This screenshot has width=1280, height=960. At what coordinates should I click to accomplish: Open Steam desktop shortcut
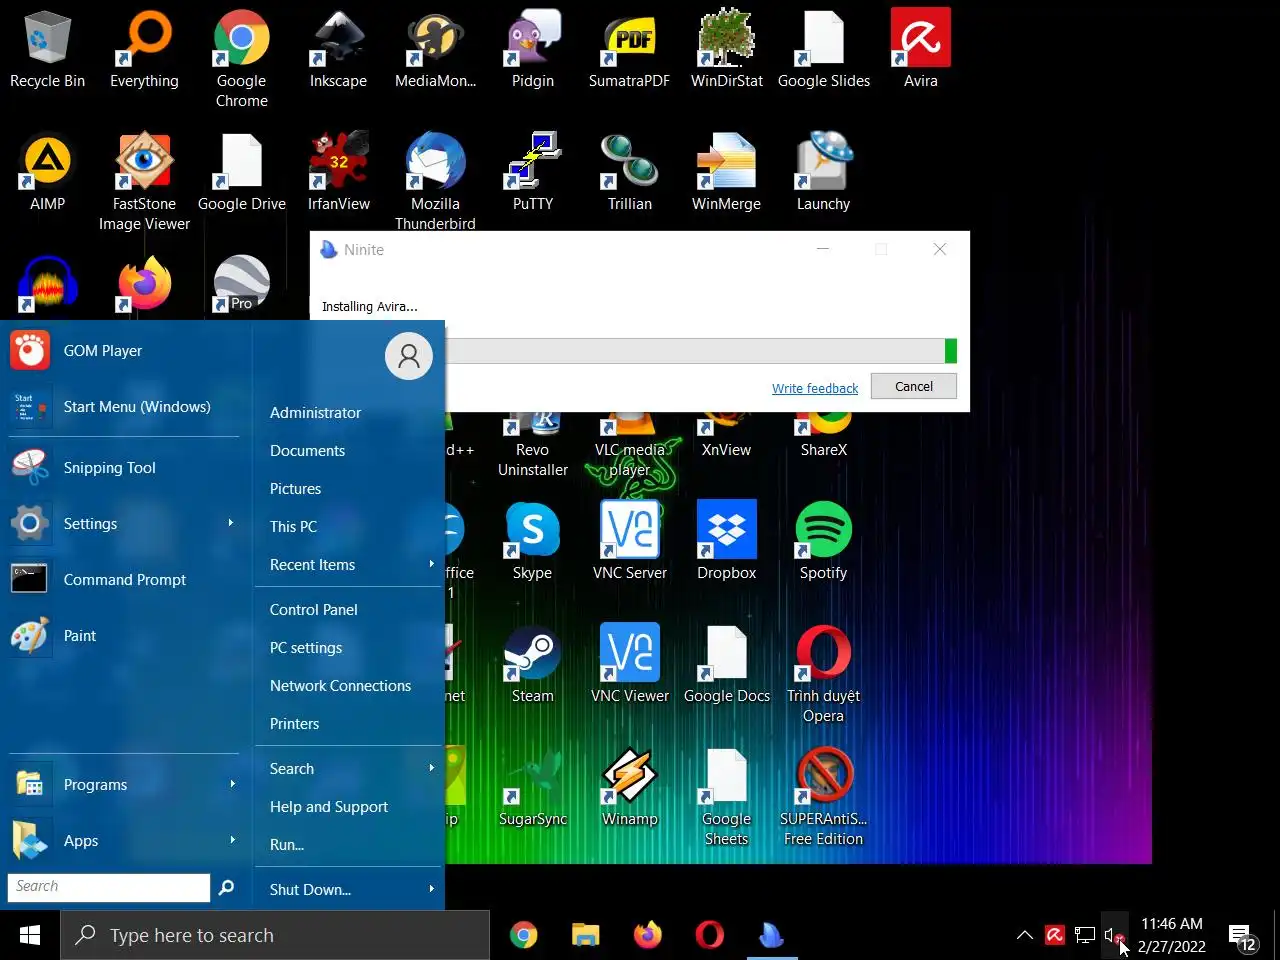tap(532, 664)
